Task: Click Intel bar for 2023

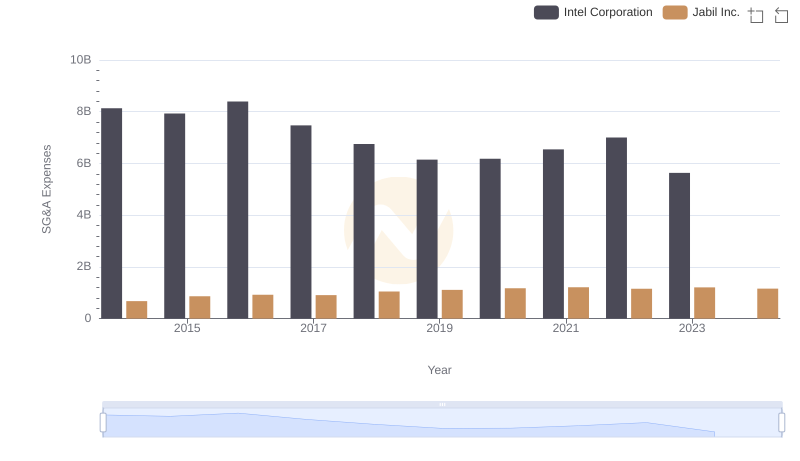Action: 680,246
